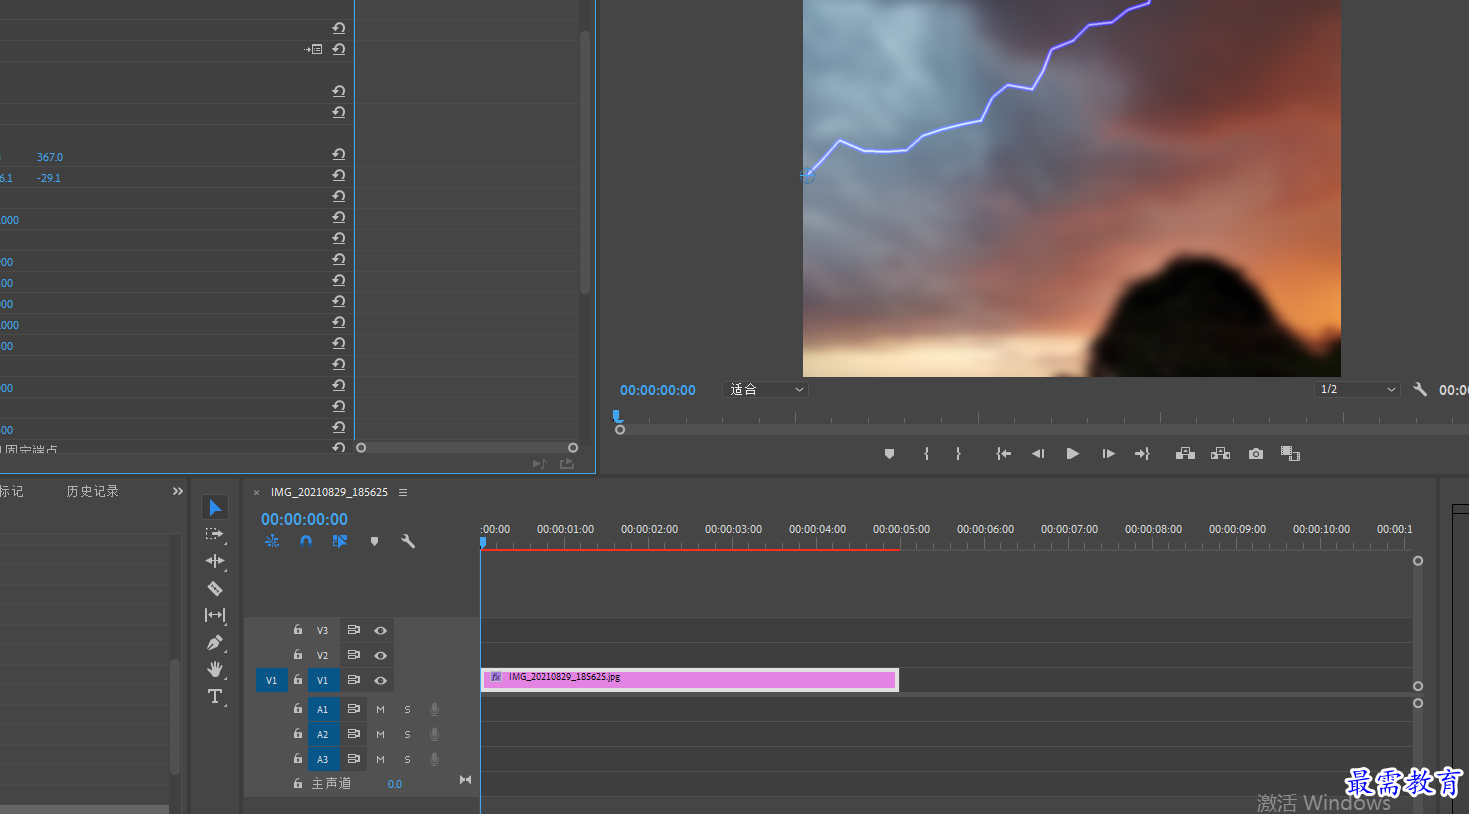Reset the parameter showing -29.1

coord(339,176)
